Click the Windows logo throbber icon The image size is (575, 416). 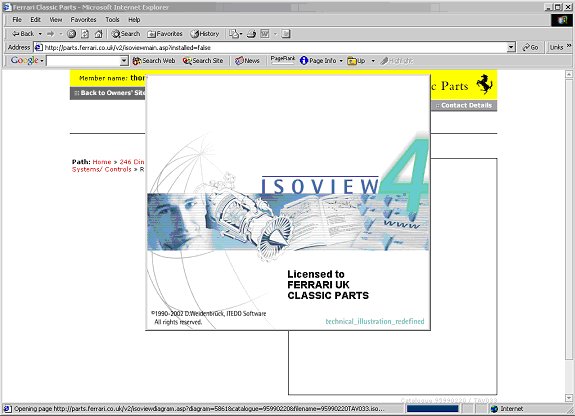click(x=562, y=20)
